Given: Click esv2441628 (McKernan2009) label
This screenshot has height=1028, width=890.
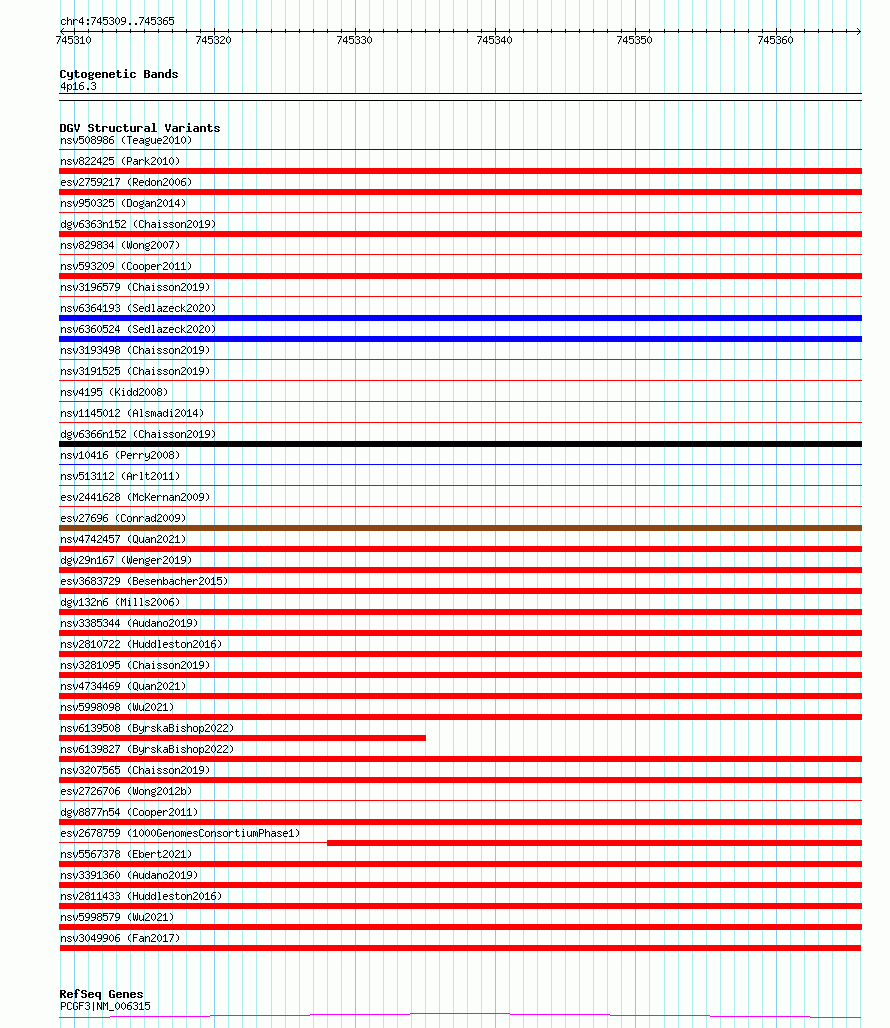Looking at the screenshot, I should (x=135, y=497).
